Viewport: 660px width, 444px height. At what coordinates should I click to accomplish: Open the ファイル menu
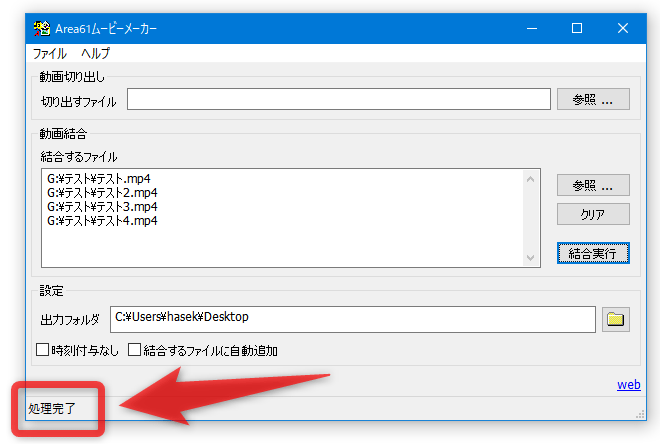tap(50, 53)
